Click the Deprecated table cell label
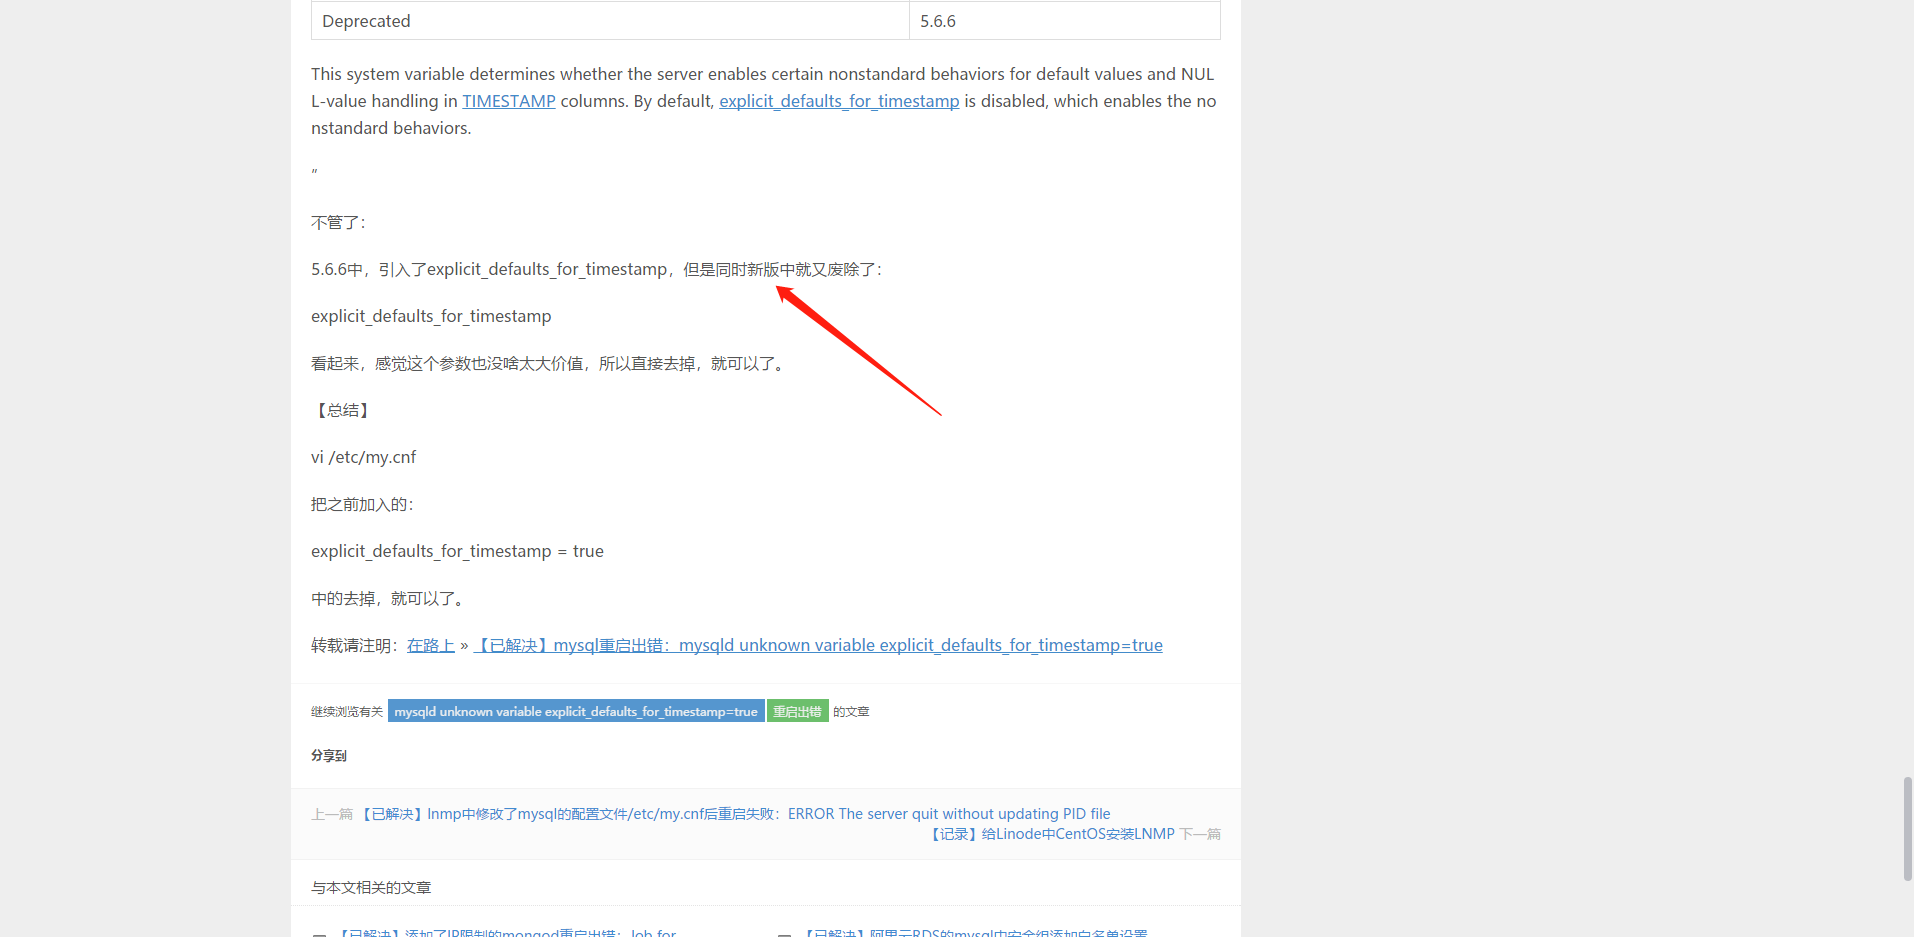The height and width of the screenshot is (937, 1914). tap(366, 21)
